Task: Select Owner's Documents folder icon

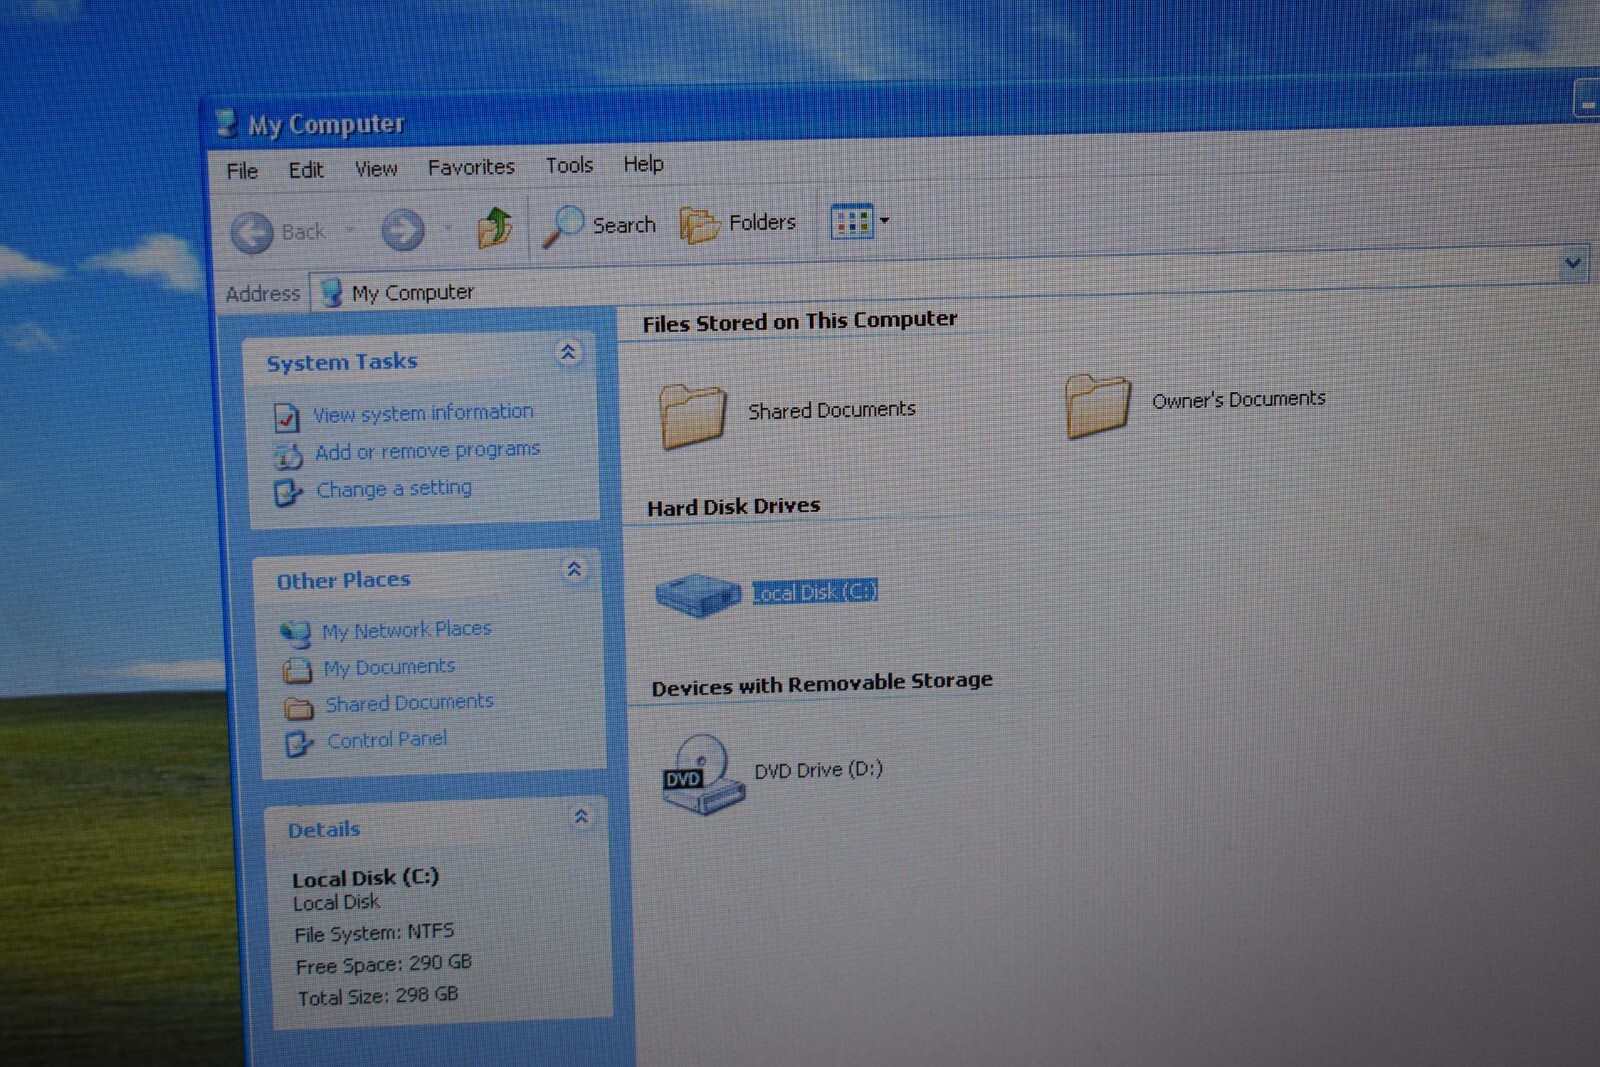Action: pos(1098,405)
